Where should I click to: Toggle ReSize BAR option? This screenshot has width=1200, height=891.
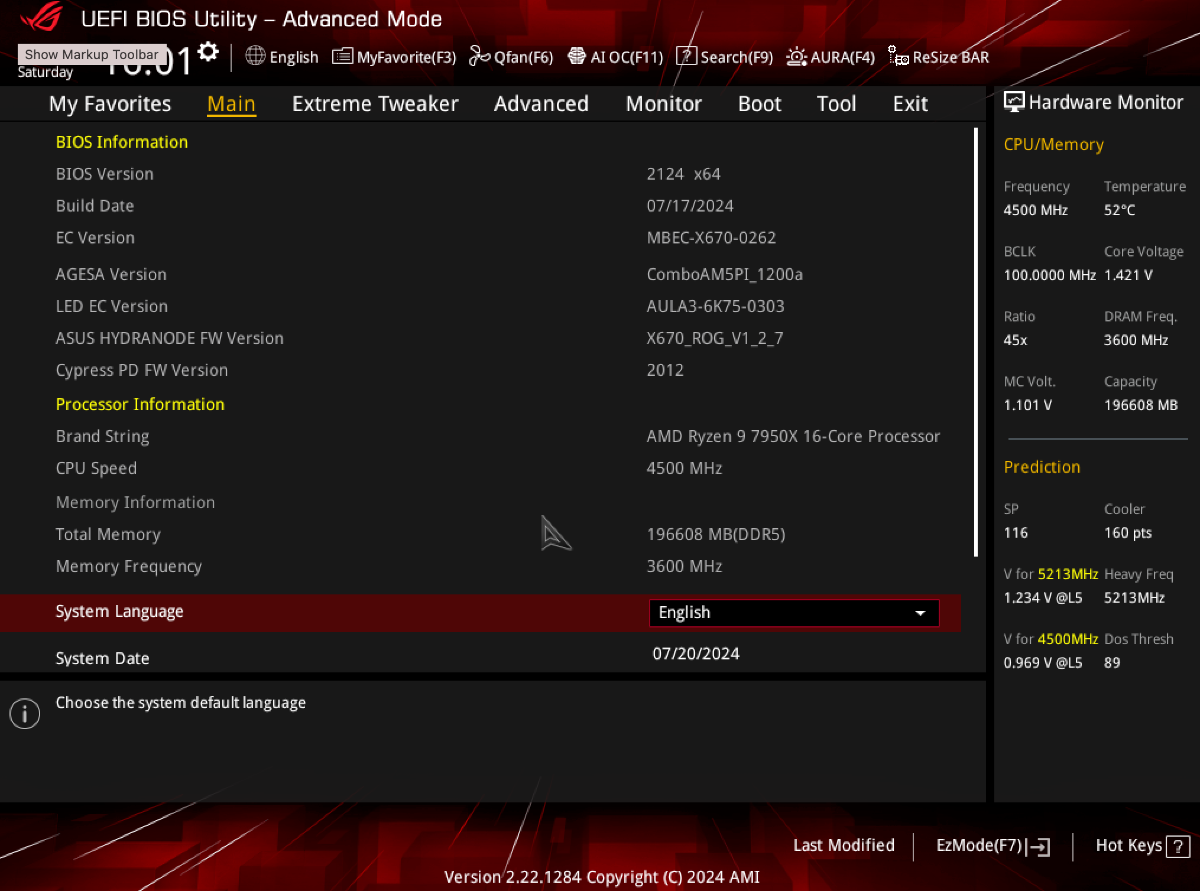click(938, 57)
